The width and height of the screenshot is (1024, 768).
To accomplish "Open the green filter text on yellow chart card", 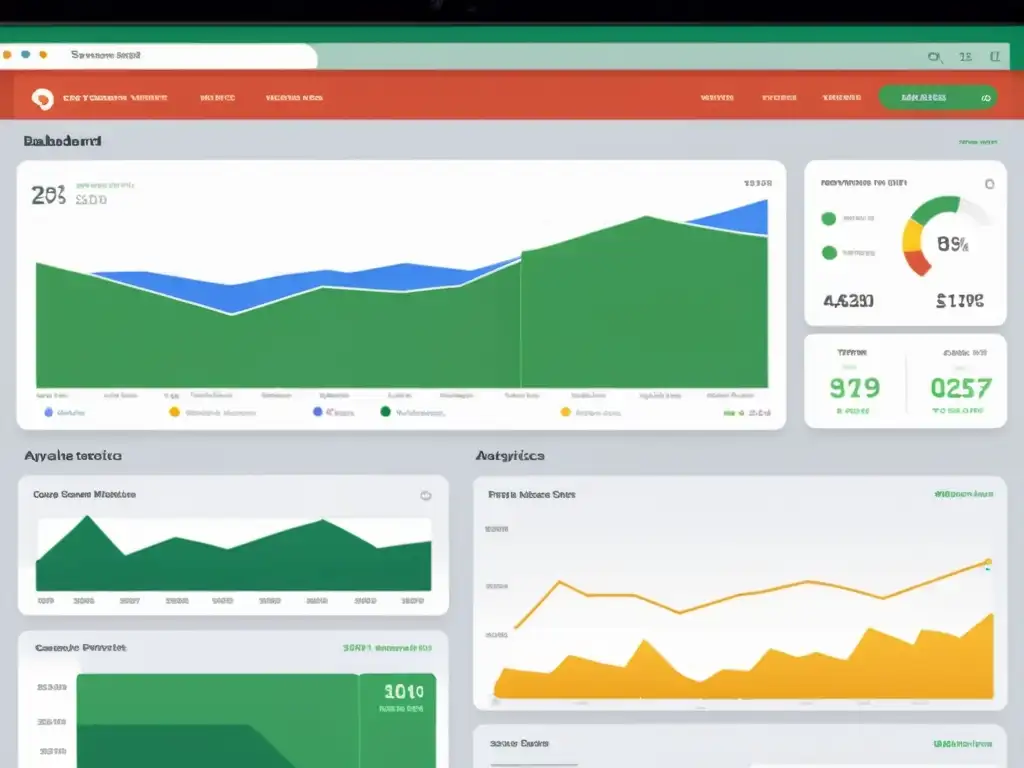I will (x=963, y=494).
